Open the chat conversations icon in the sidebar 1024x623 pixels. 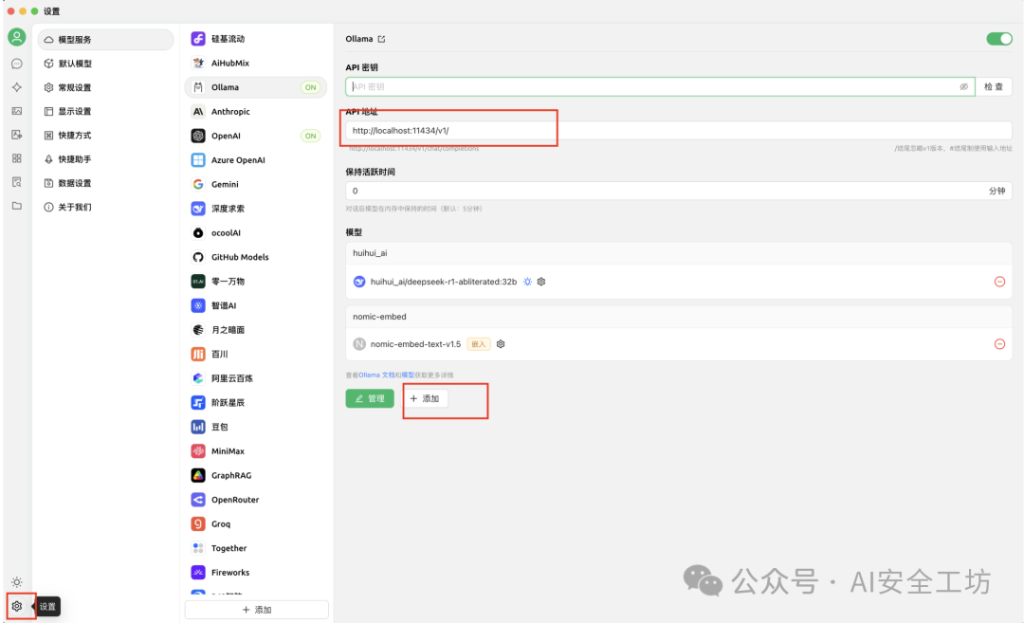click(16, 62)
